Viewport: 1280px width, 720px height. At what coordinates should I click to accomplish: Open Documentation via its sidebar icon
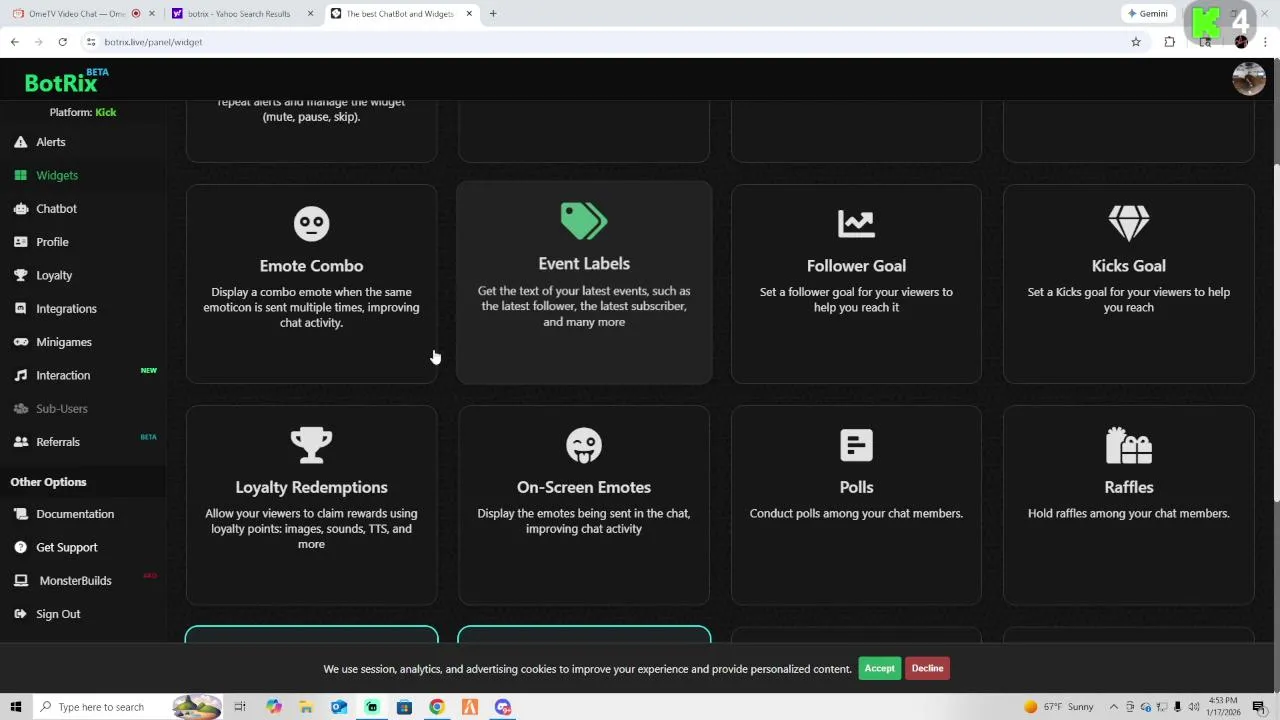pyautogui.click(x=20, y=514)
